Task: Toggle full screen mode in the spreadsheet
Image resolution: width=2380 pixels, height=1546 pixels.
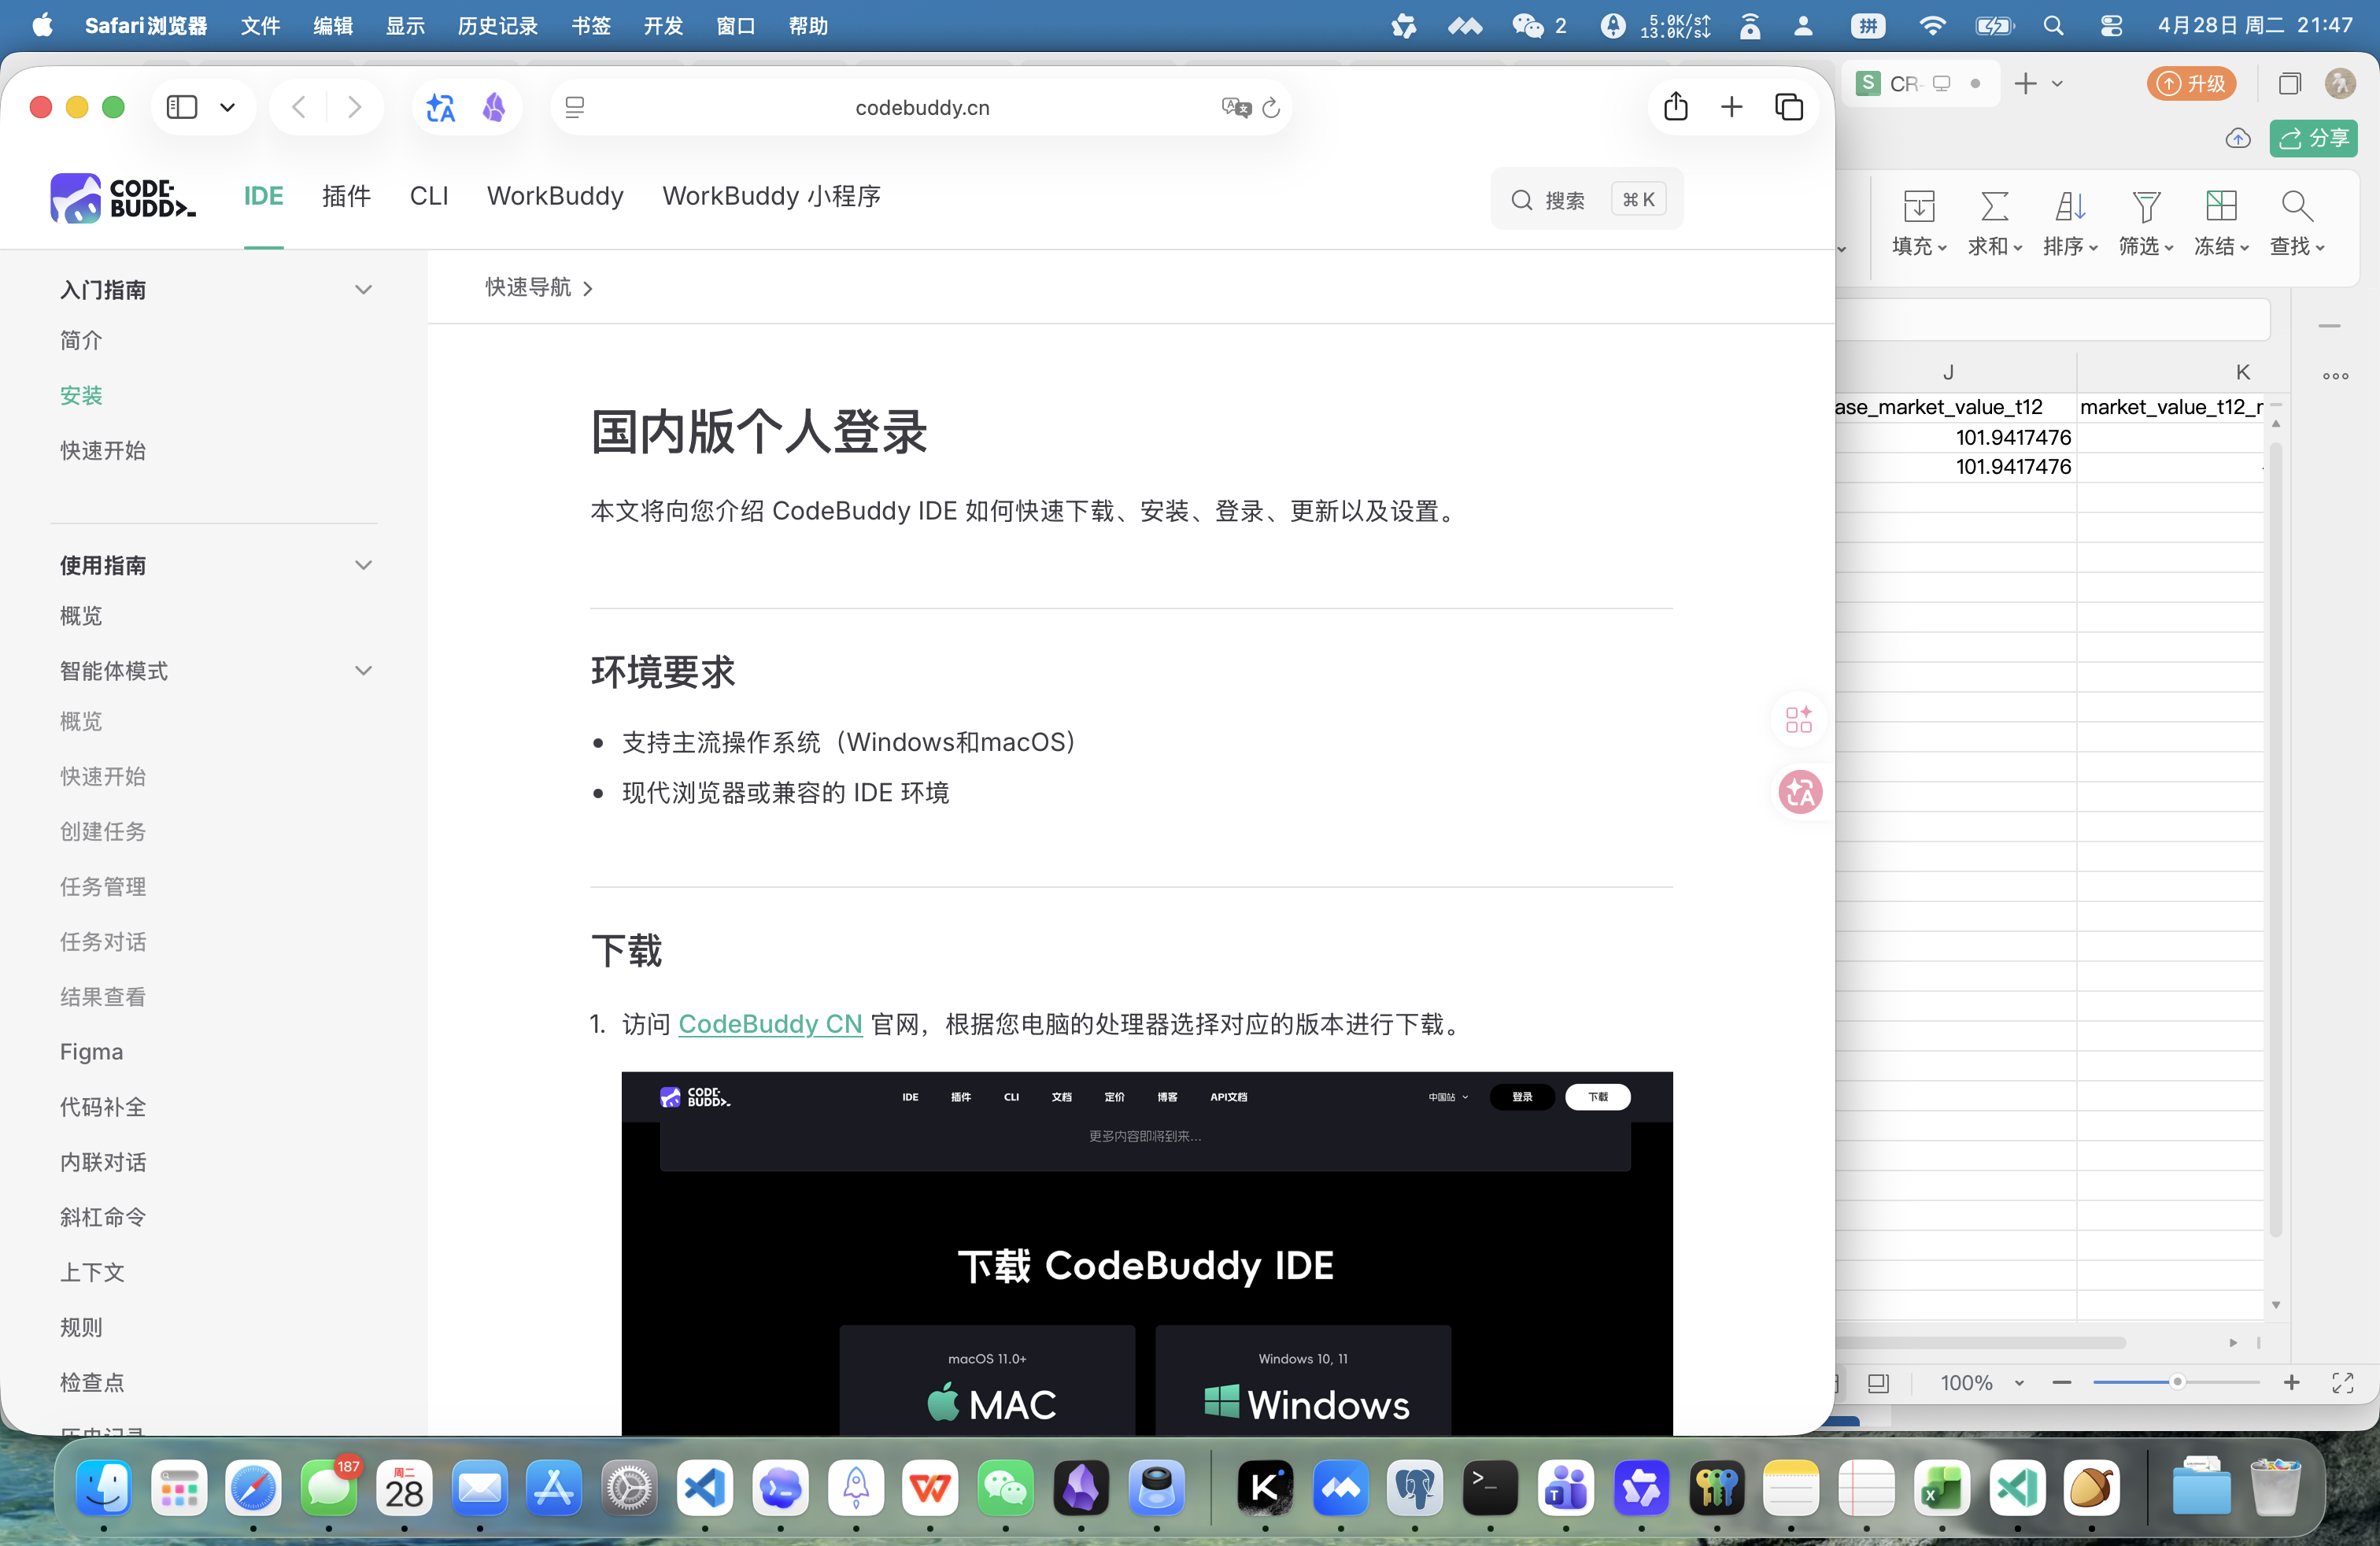Action: tap(2343, 1382)
